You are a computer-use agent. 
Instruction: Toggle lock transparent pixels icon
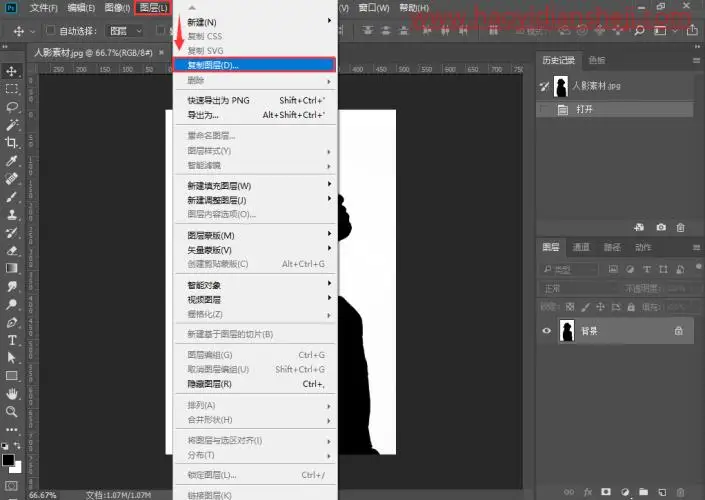570,307
